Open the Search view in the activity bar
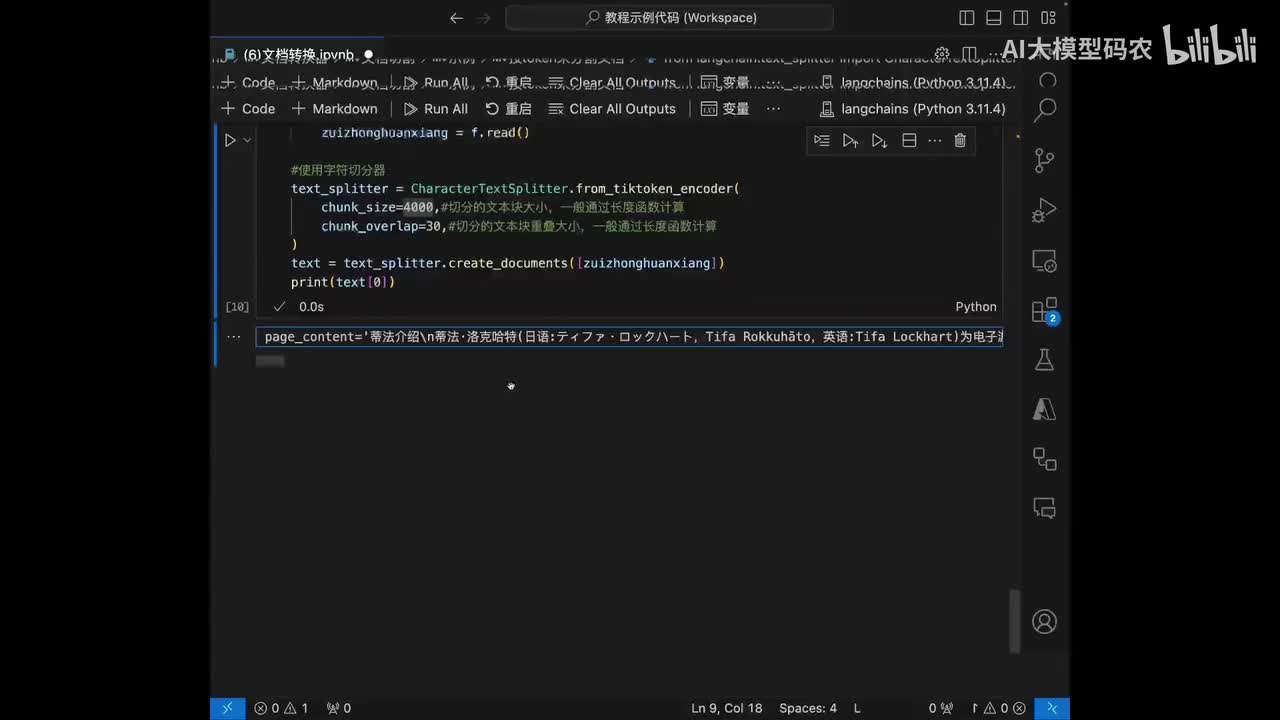This screenshot has width=1280, height=720. click(x=1045, y=110)
